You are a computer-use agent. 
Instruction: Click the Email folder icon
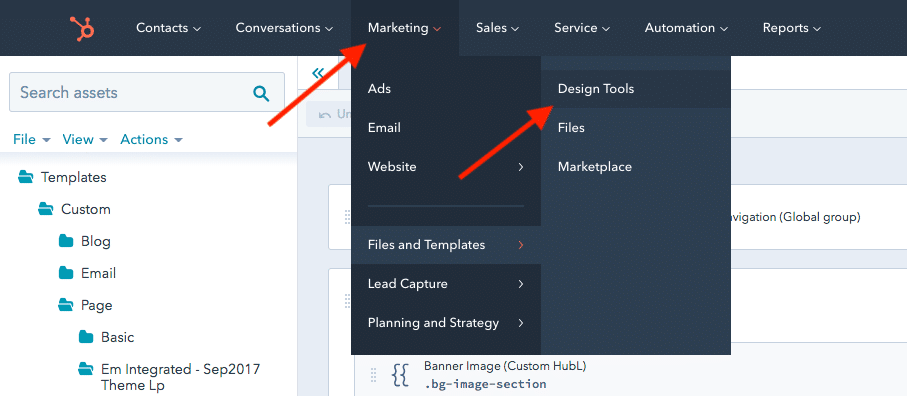(x=66, y=273)
